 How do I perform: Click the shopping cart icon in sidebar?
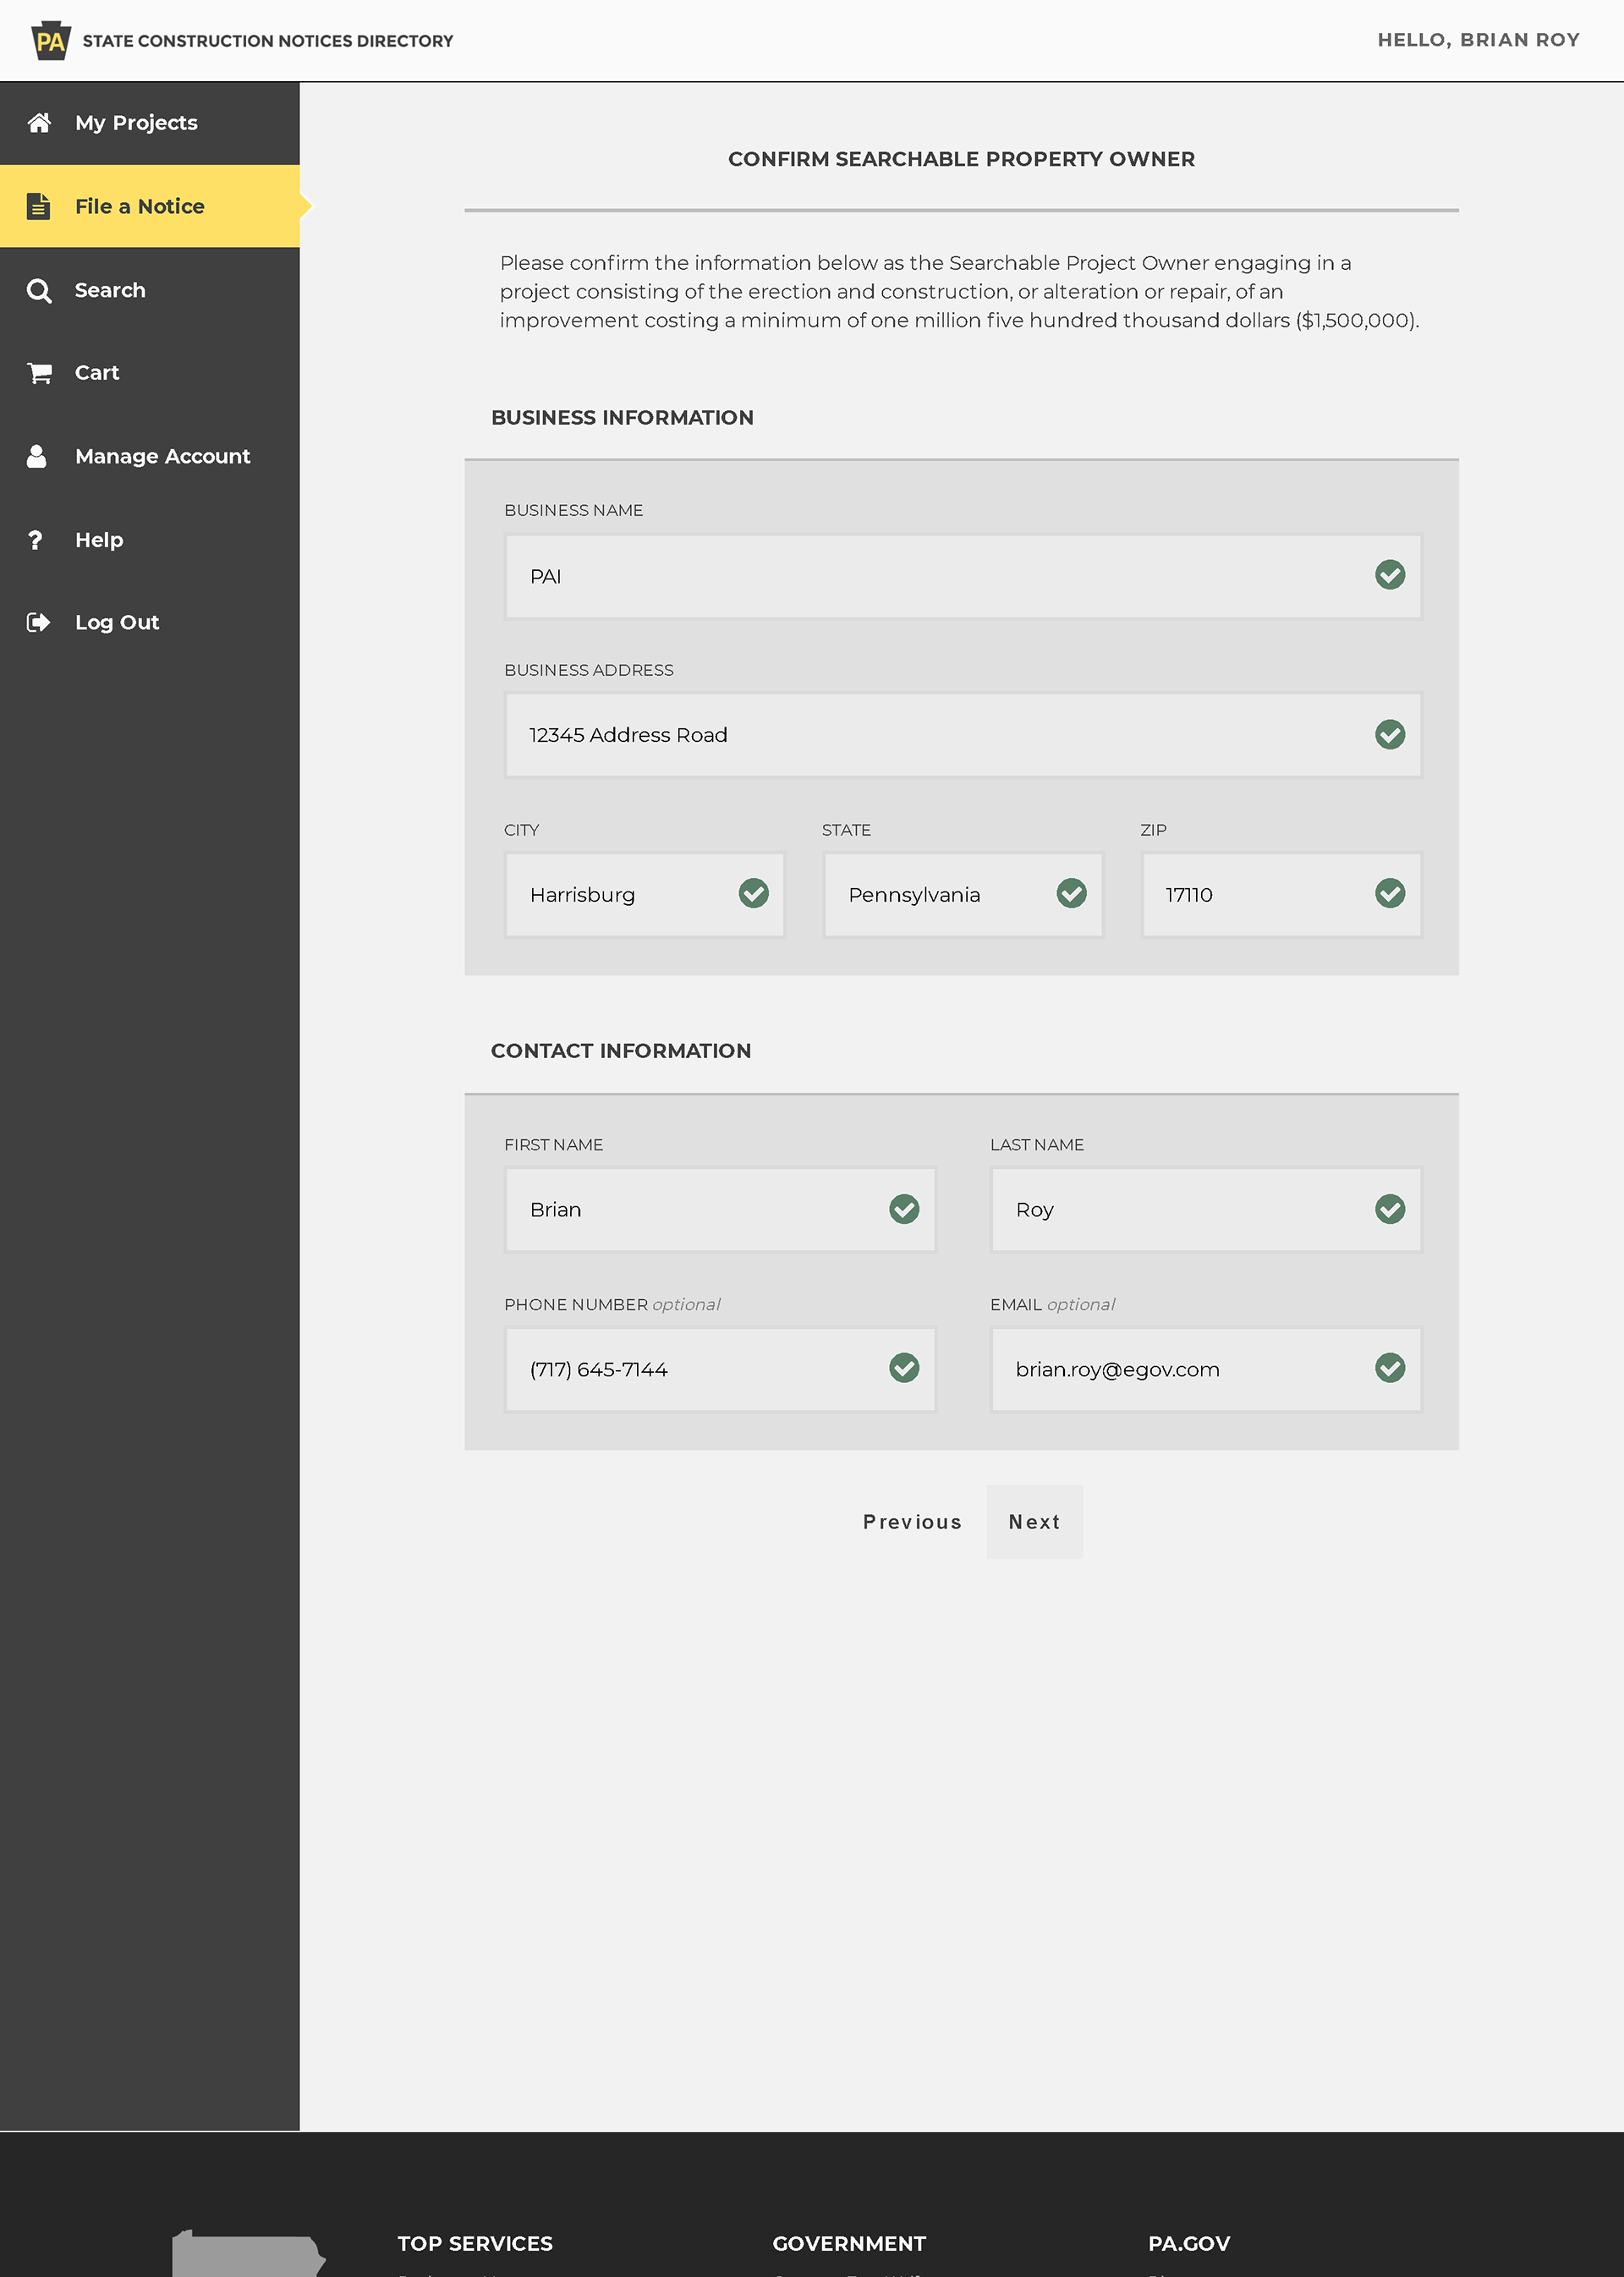(x=39, y=373)
